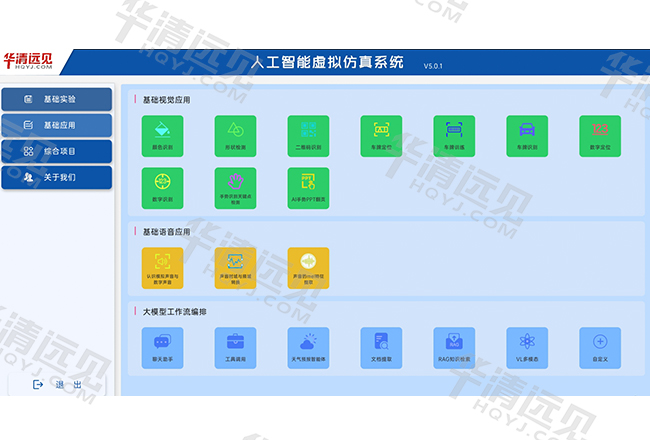Click the 数字定位 digit locating tile
This screenshot has height=440, width=650.
tap(600, 135)
